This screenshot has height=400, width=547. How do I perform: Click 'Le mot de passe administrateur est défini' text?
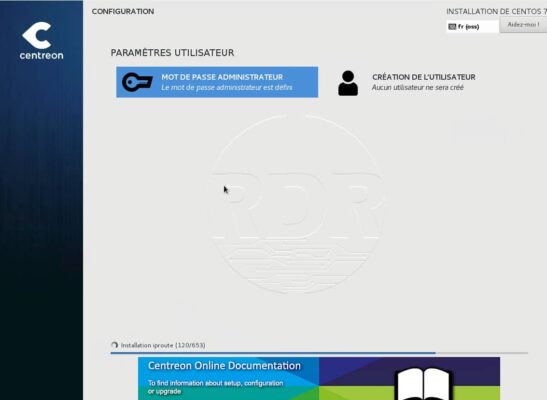coord(227,88)
